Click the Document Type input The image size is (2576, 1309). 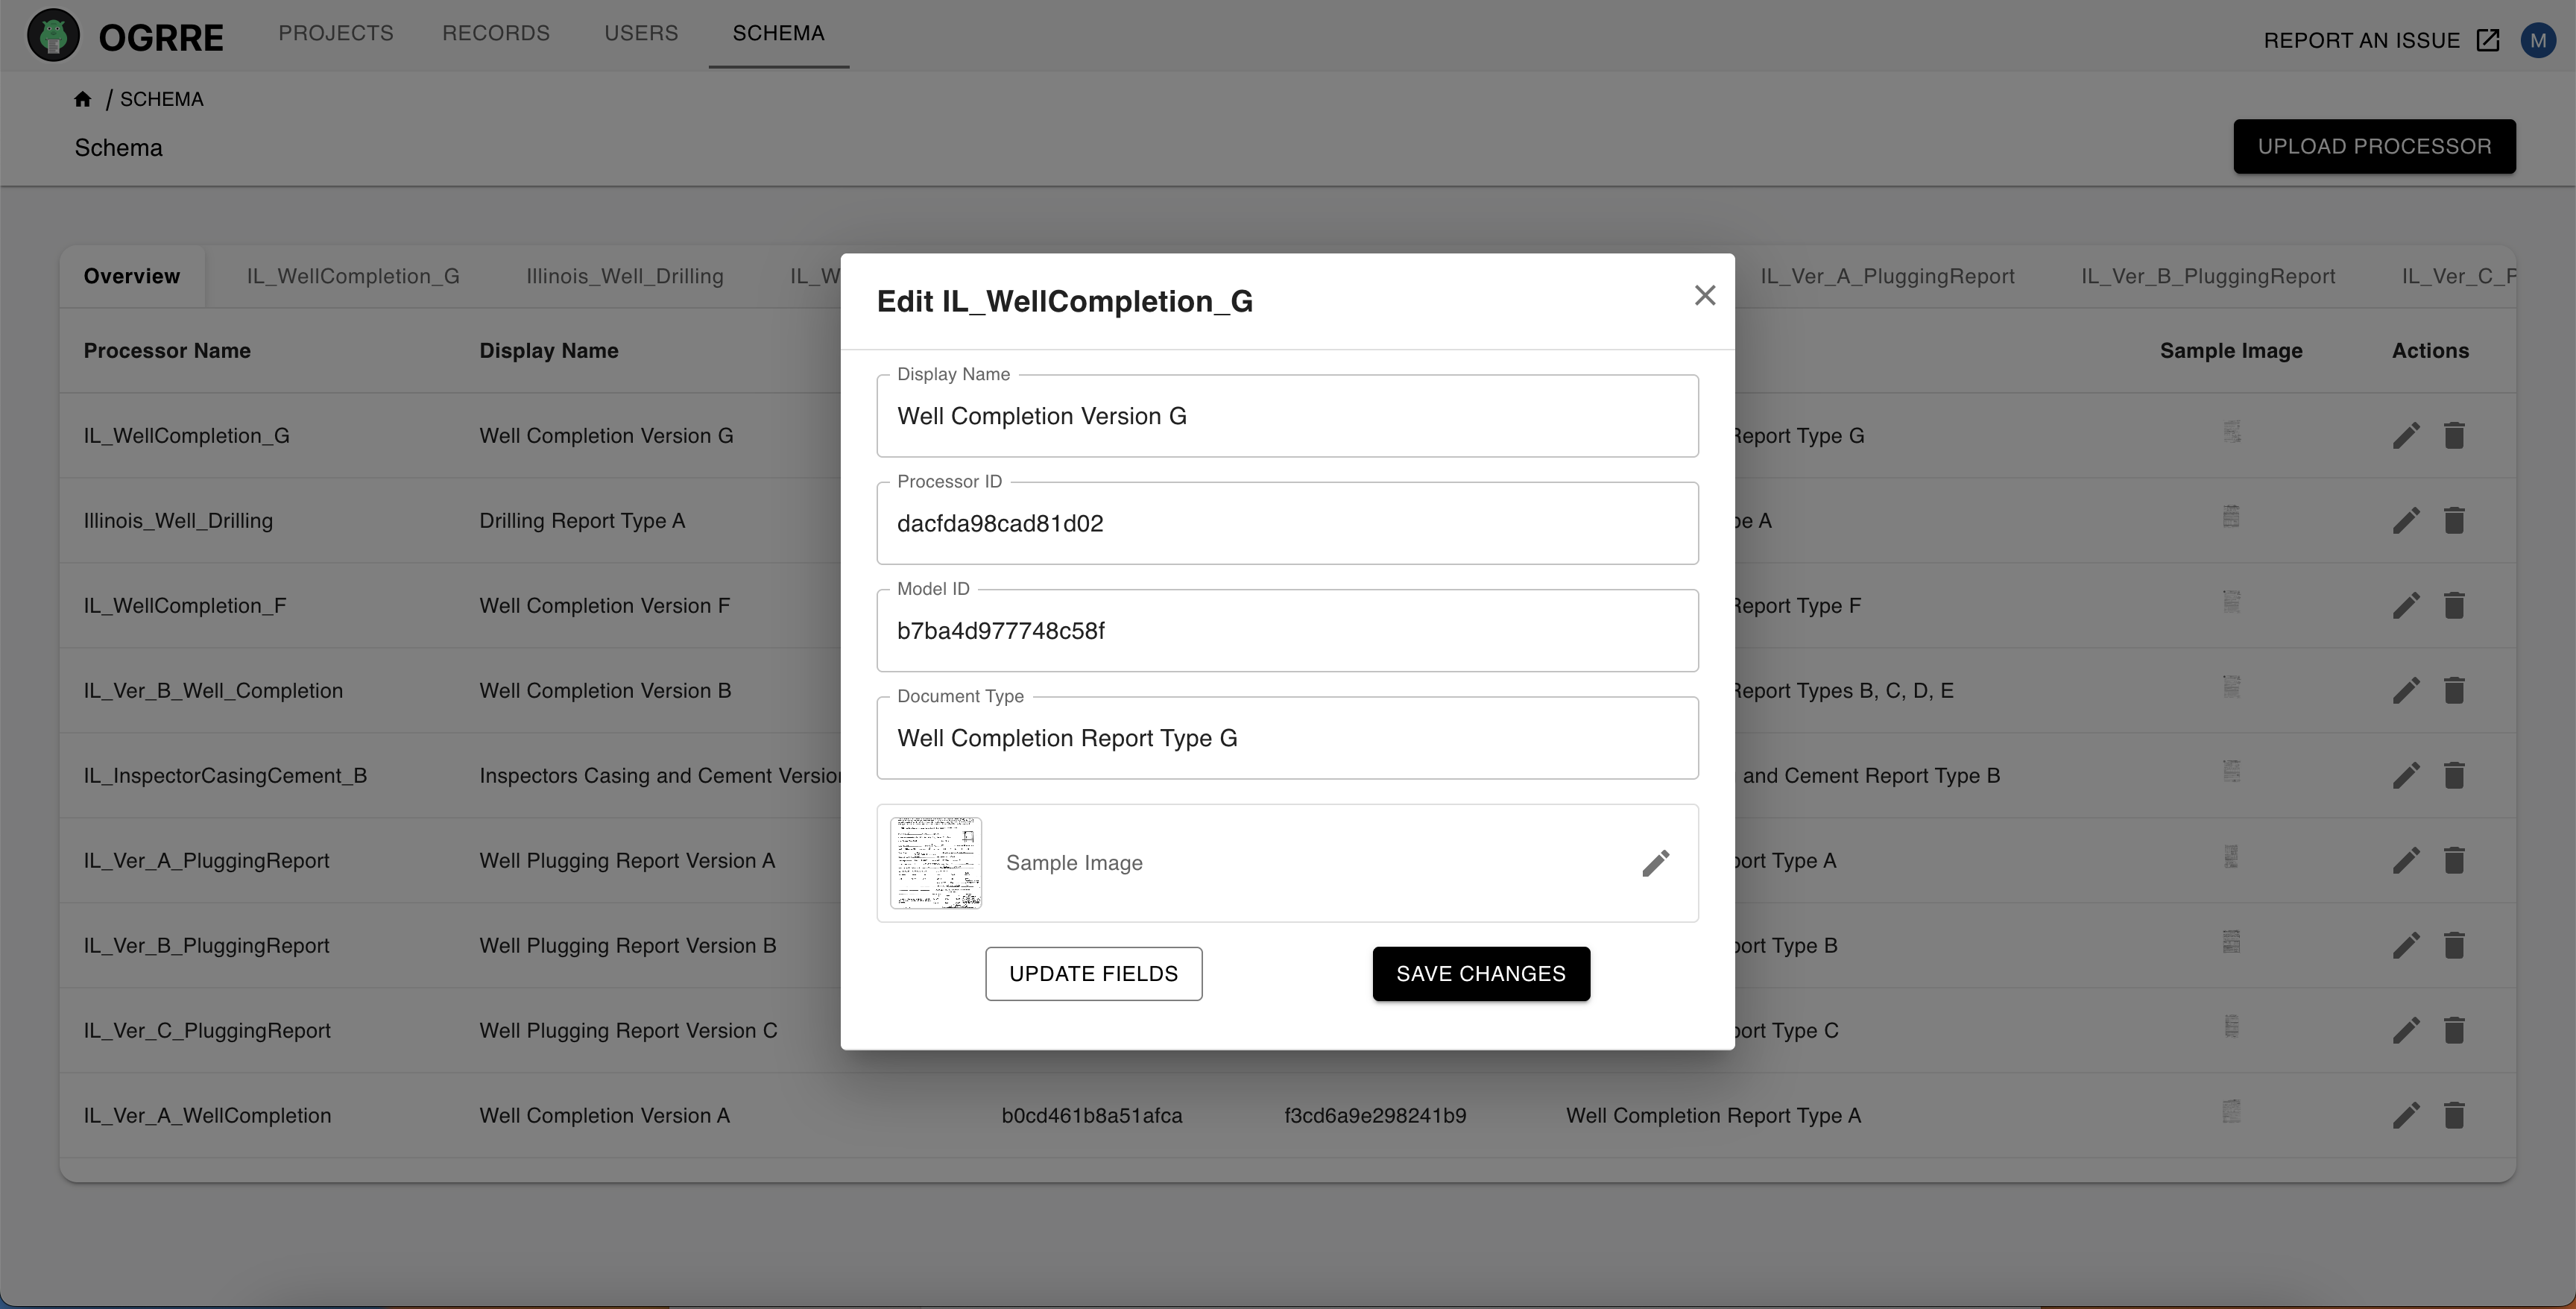click(1286, 738)
